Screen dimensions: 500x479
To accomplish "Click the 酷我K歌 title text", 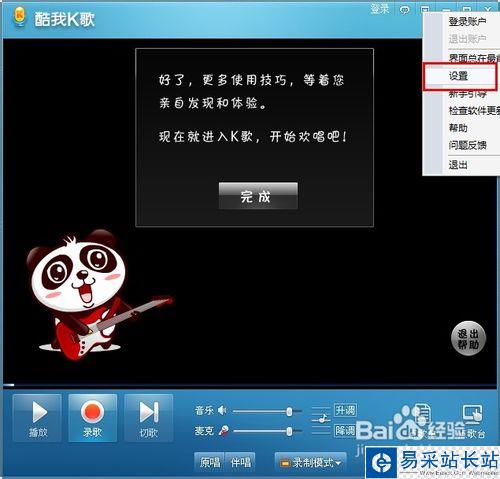I will point(65,19).
